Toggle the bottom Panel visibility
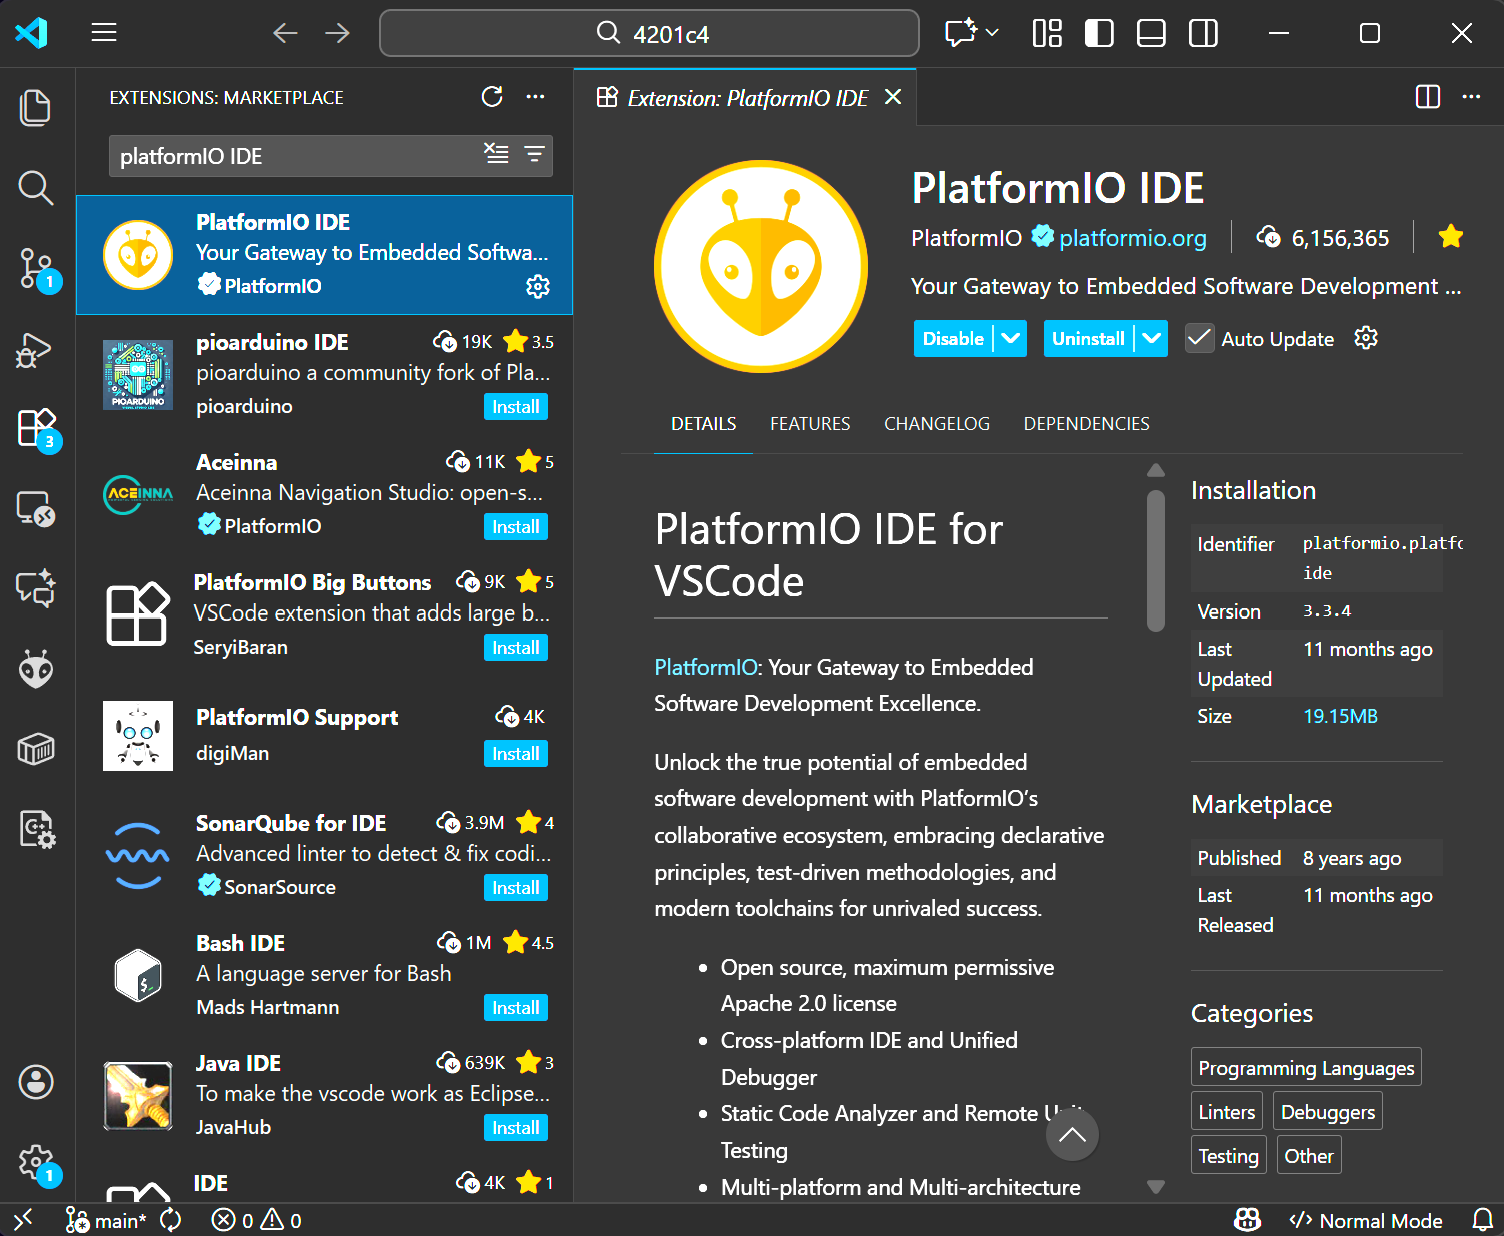Screen dimensions: 1504x1236 point(1151,33)
